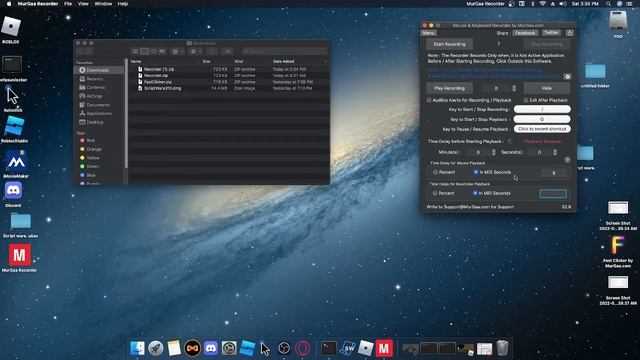Open the Discord desktop icon

13,191
